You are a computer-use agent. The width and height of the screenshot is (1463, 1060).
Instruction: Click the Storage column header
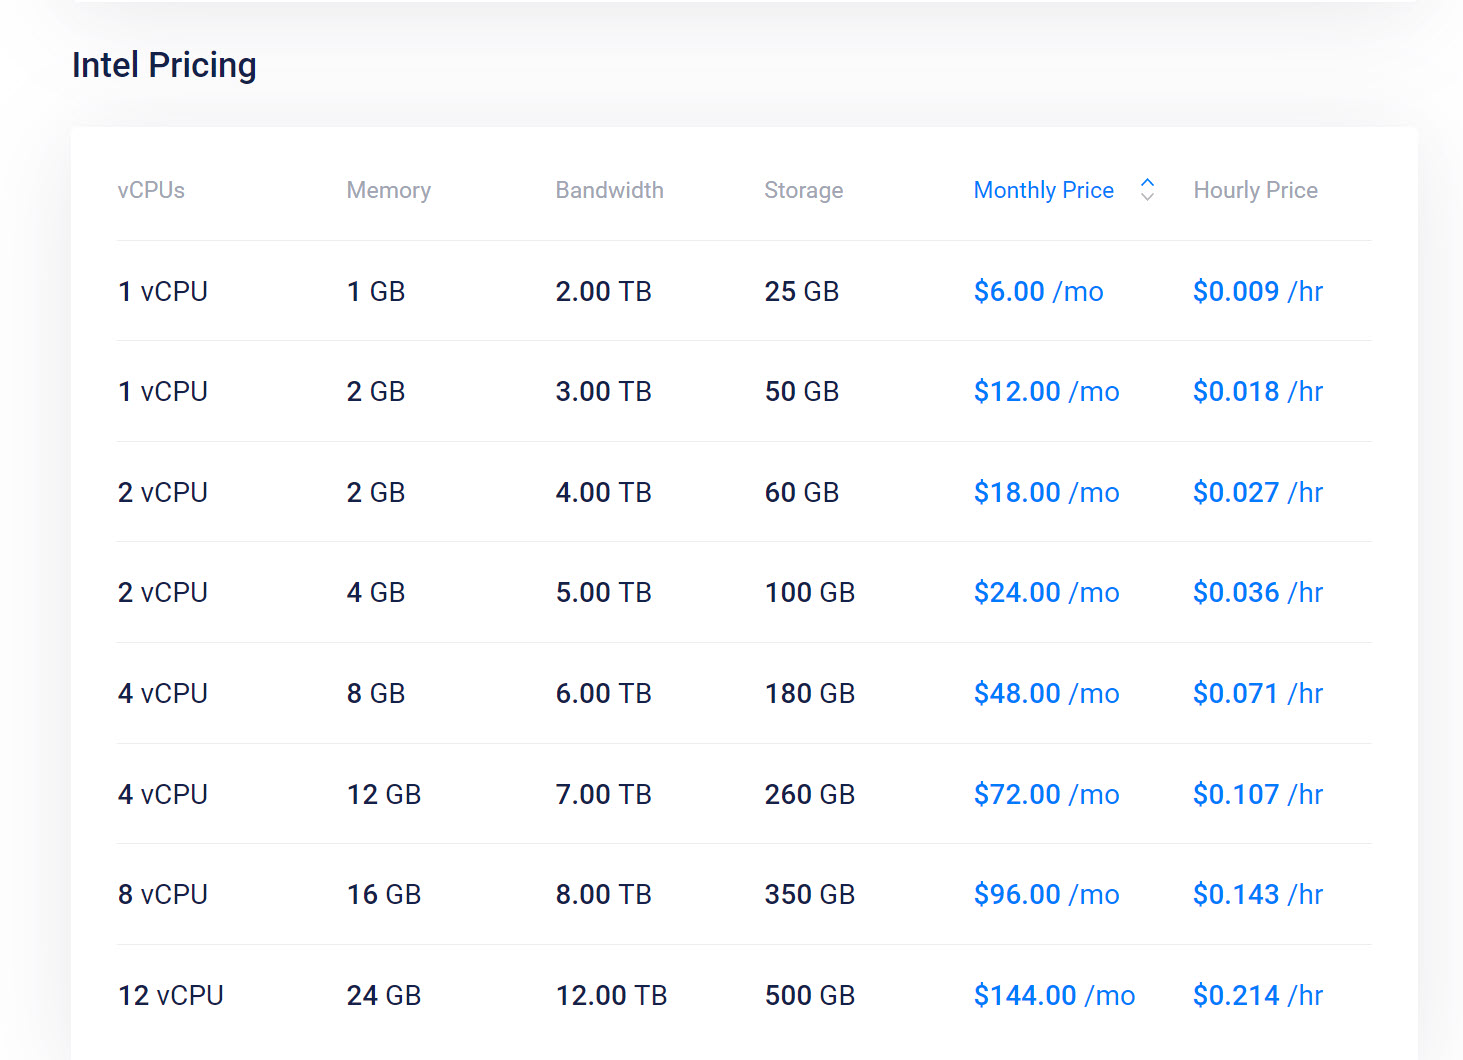(x=803, y=190)
